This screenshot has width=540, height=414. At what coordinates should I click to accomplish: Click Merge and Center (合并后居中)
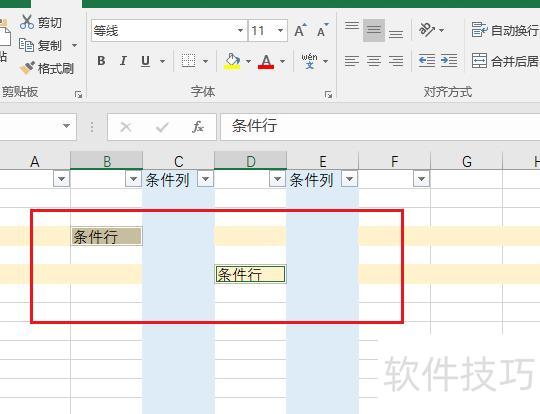(505, 61)
